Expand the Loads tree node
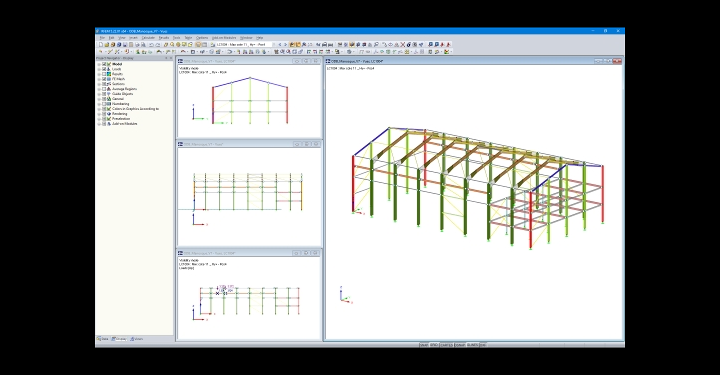This screenshot has width=720, height=375. (99, 69)
